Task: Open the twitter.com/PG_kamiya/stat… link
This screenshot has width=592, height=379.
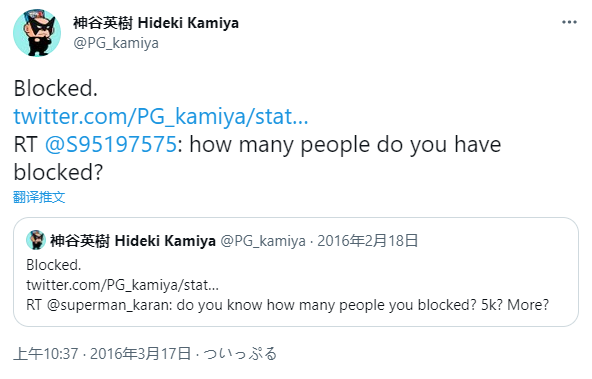Action: (x=161, y=117)
